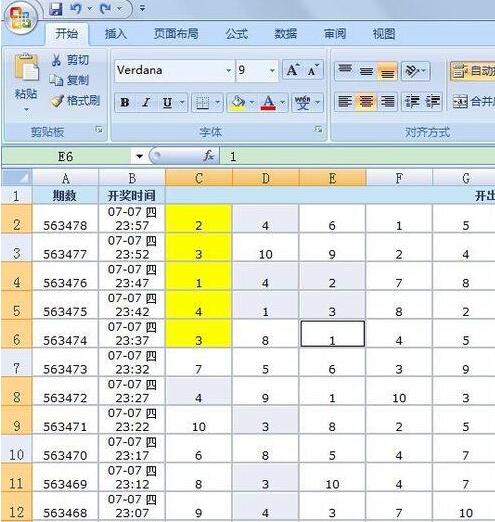495x522 pixels.
Task: Apply yellow fill color bucket
Action: coord(238,102)
